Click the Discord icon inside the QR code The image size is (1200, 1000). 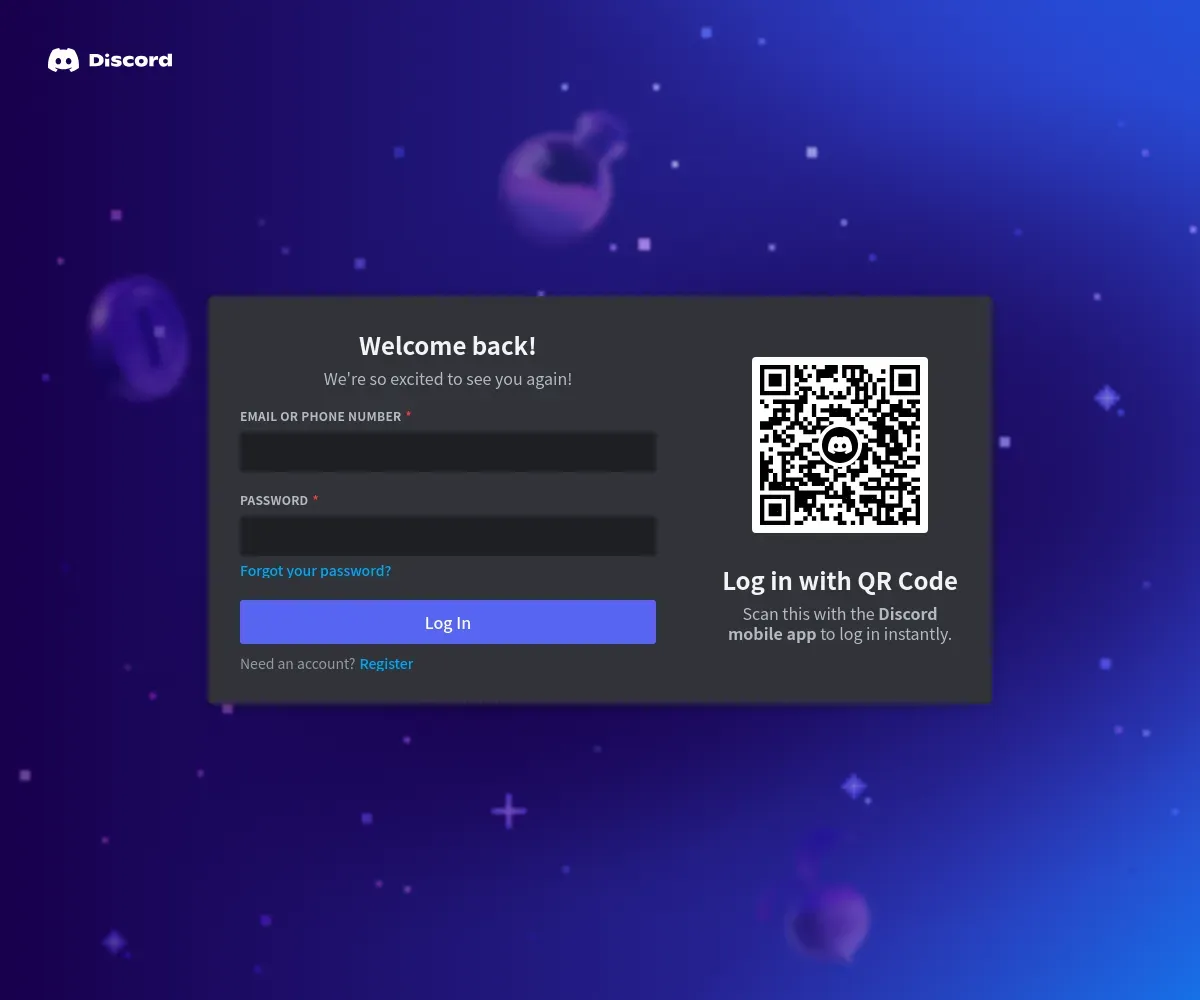click(840, 445)
